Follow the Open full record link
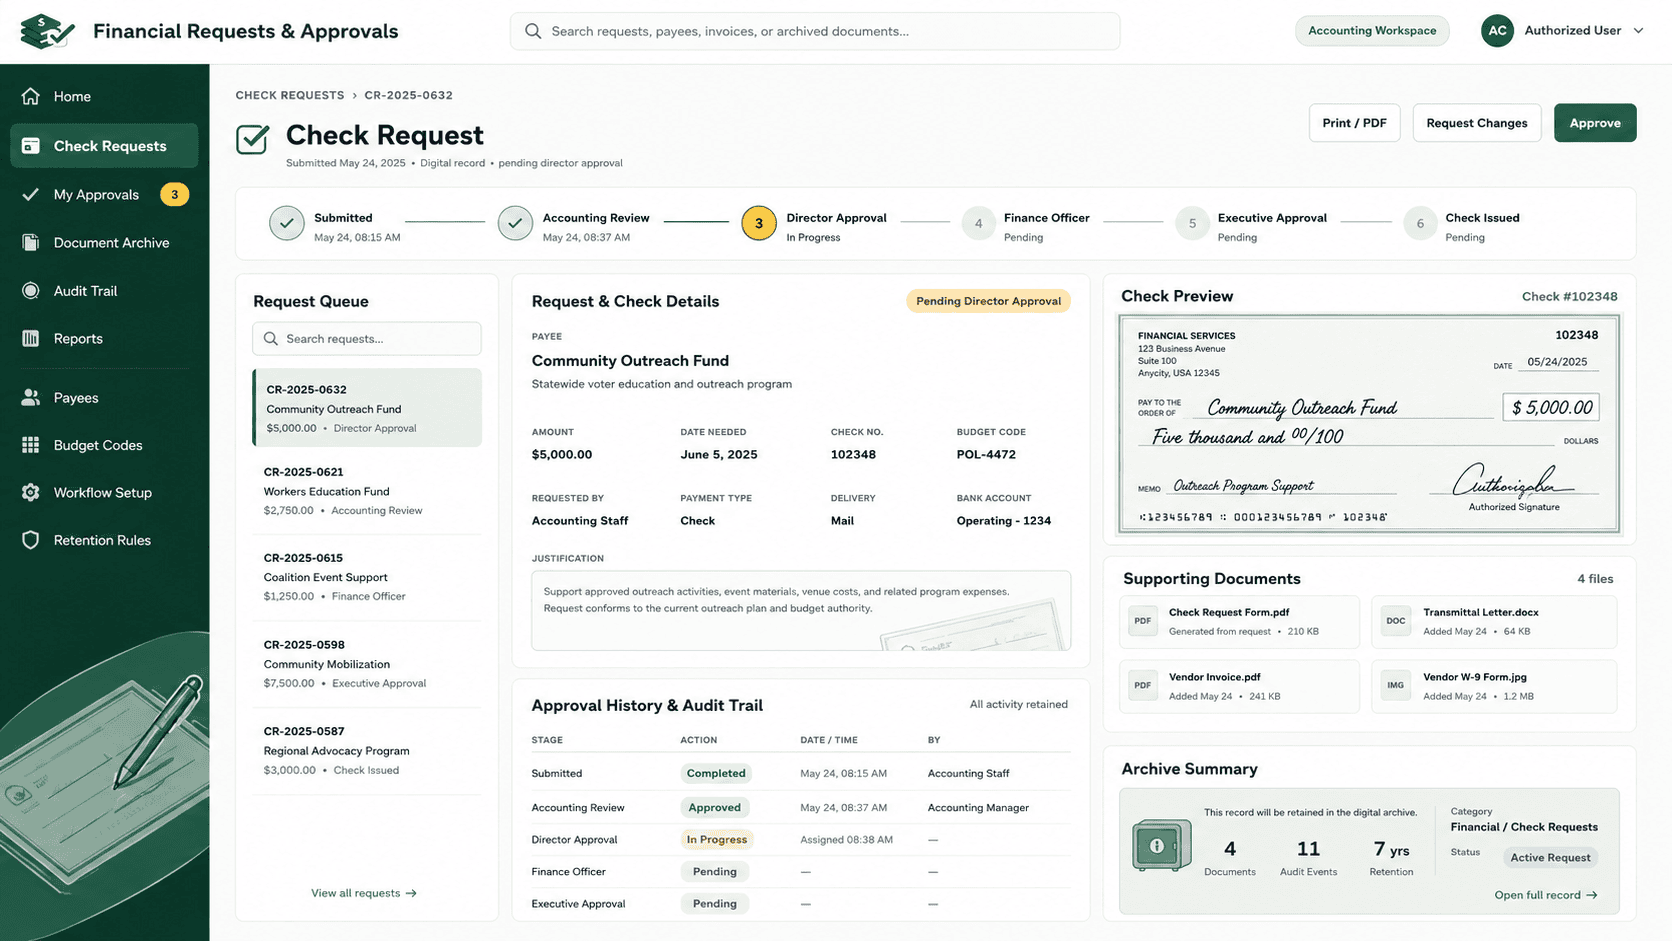 coord(1546,895)
